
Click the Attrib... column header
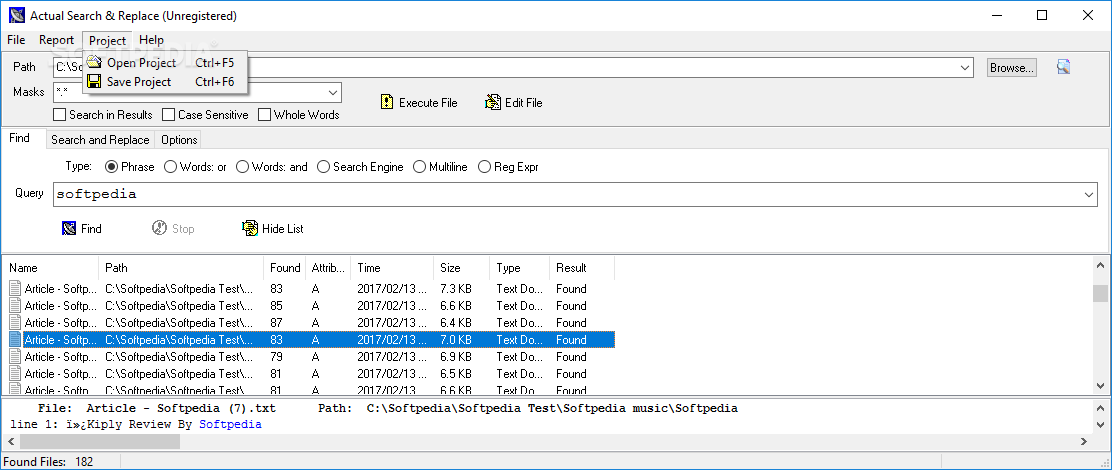tap(328, 268)
